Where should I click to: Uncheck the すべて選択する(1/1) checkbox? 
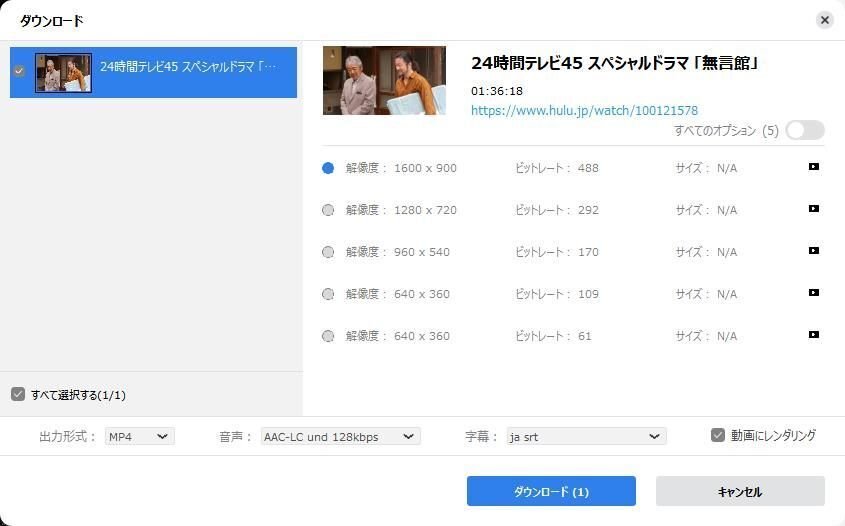coord(18,394)
